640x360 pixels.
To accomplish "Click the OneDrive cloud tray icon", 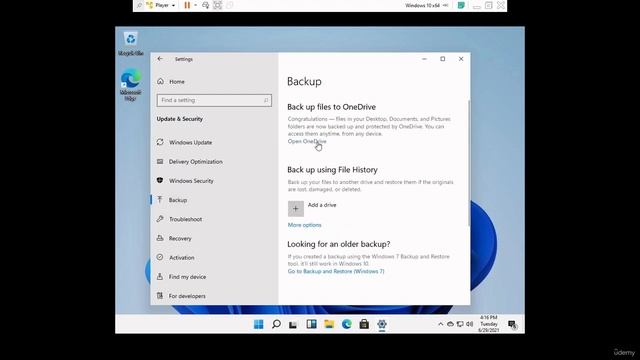I will (450, 324).
